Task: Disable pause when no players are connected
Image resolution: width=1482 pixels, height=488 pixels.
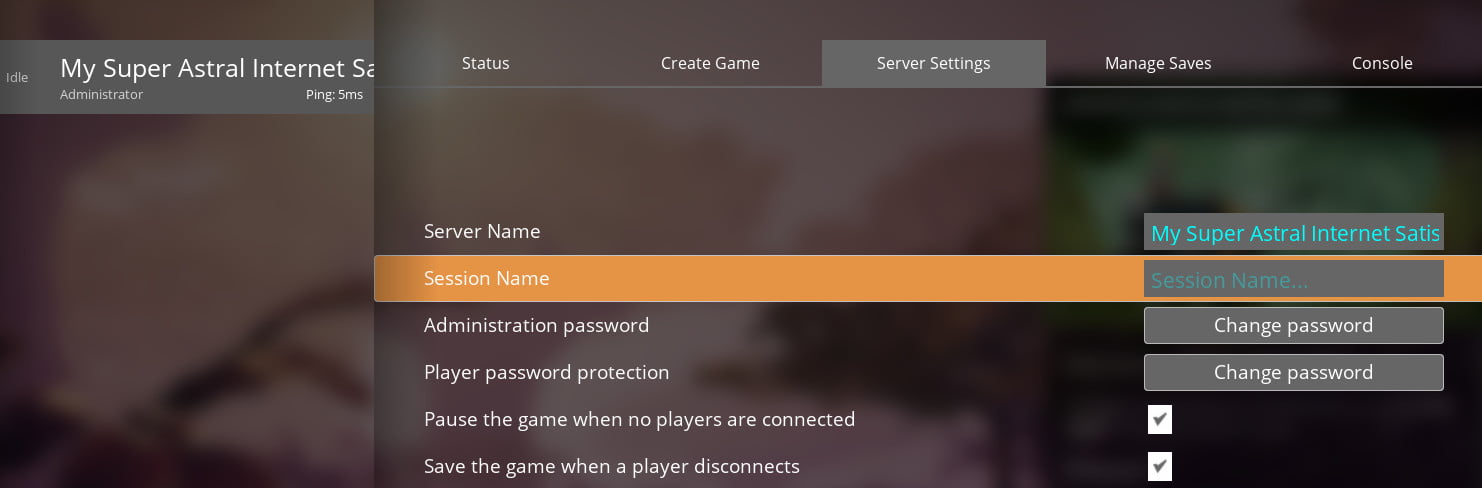Action: [x=1160, y=419]
